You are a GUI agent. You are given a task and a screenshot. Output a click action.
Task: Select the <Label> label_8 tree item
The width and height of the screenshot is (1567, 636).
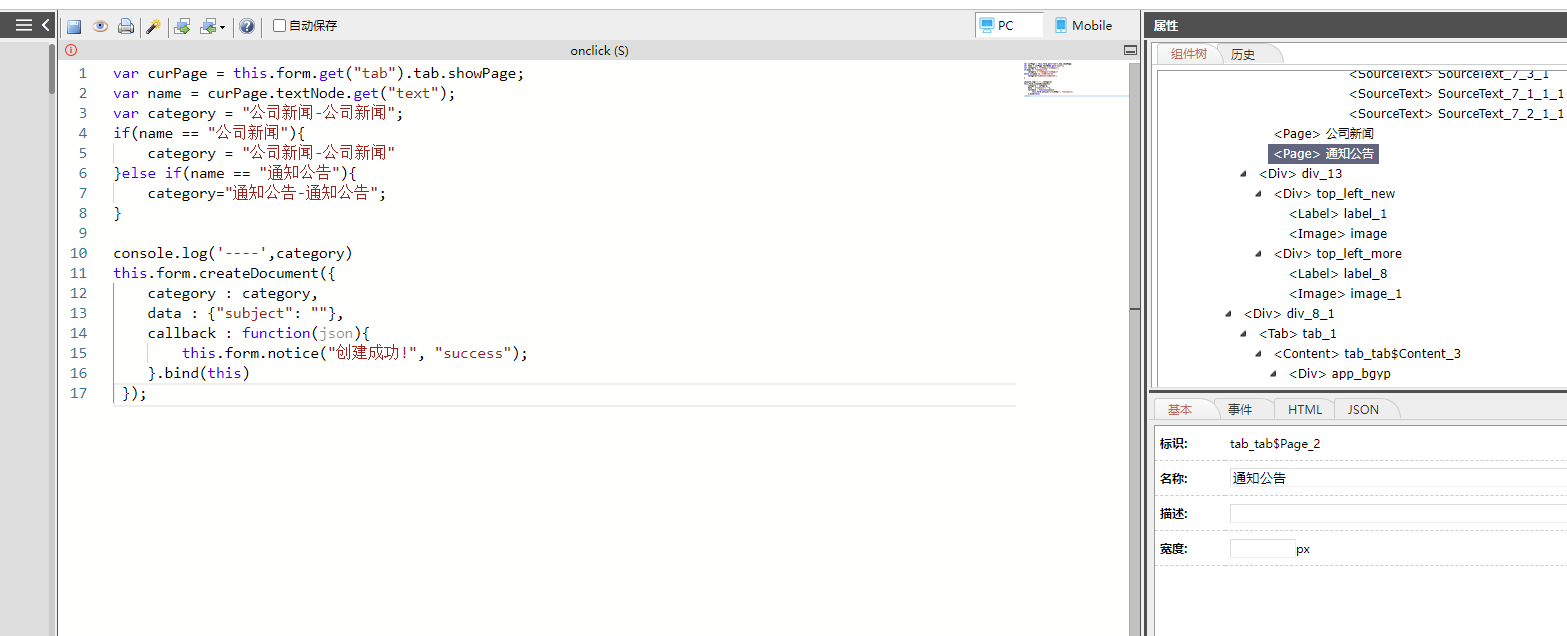pyautogui.click(x=1338, y=273)
